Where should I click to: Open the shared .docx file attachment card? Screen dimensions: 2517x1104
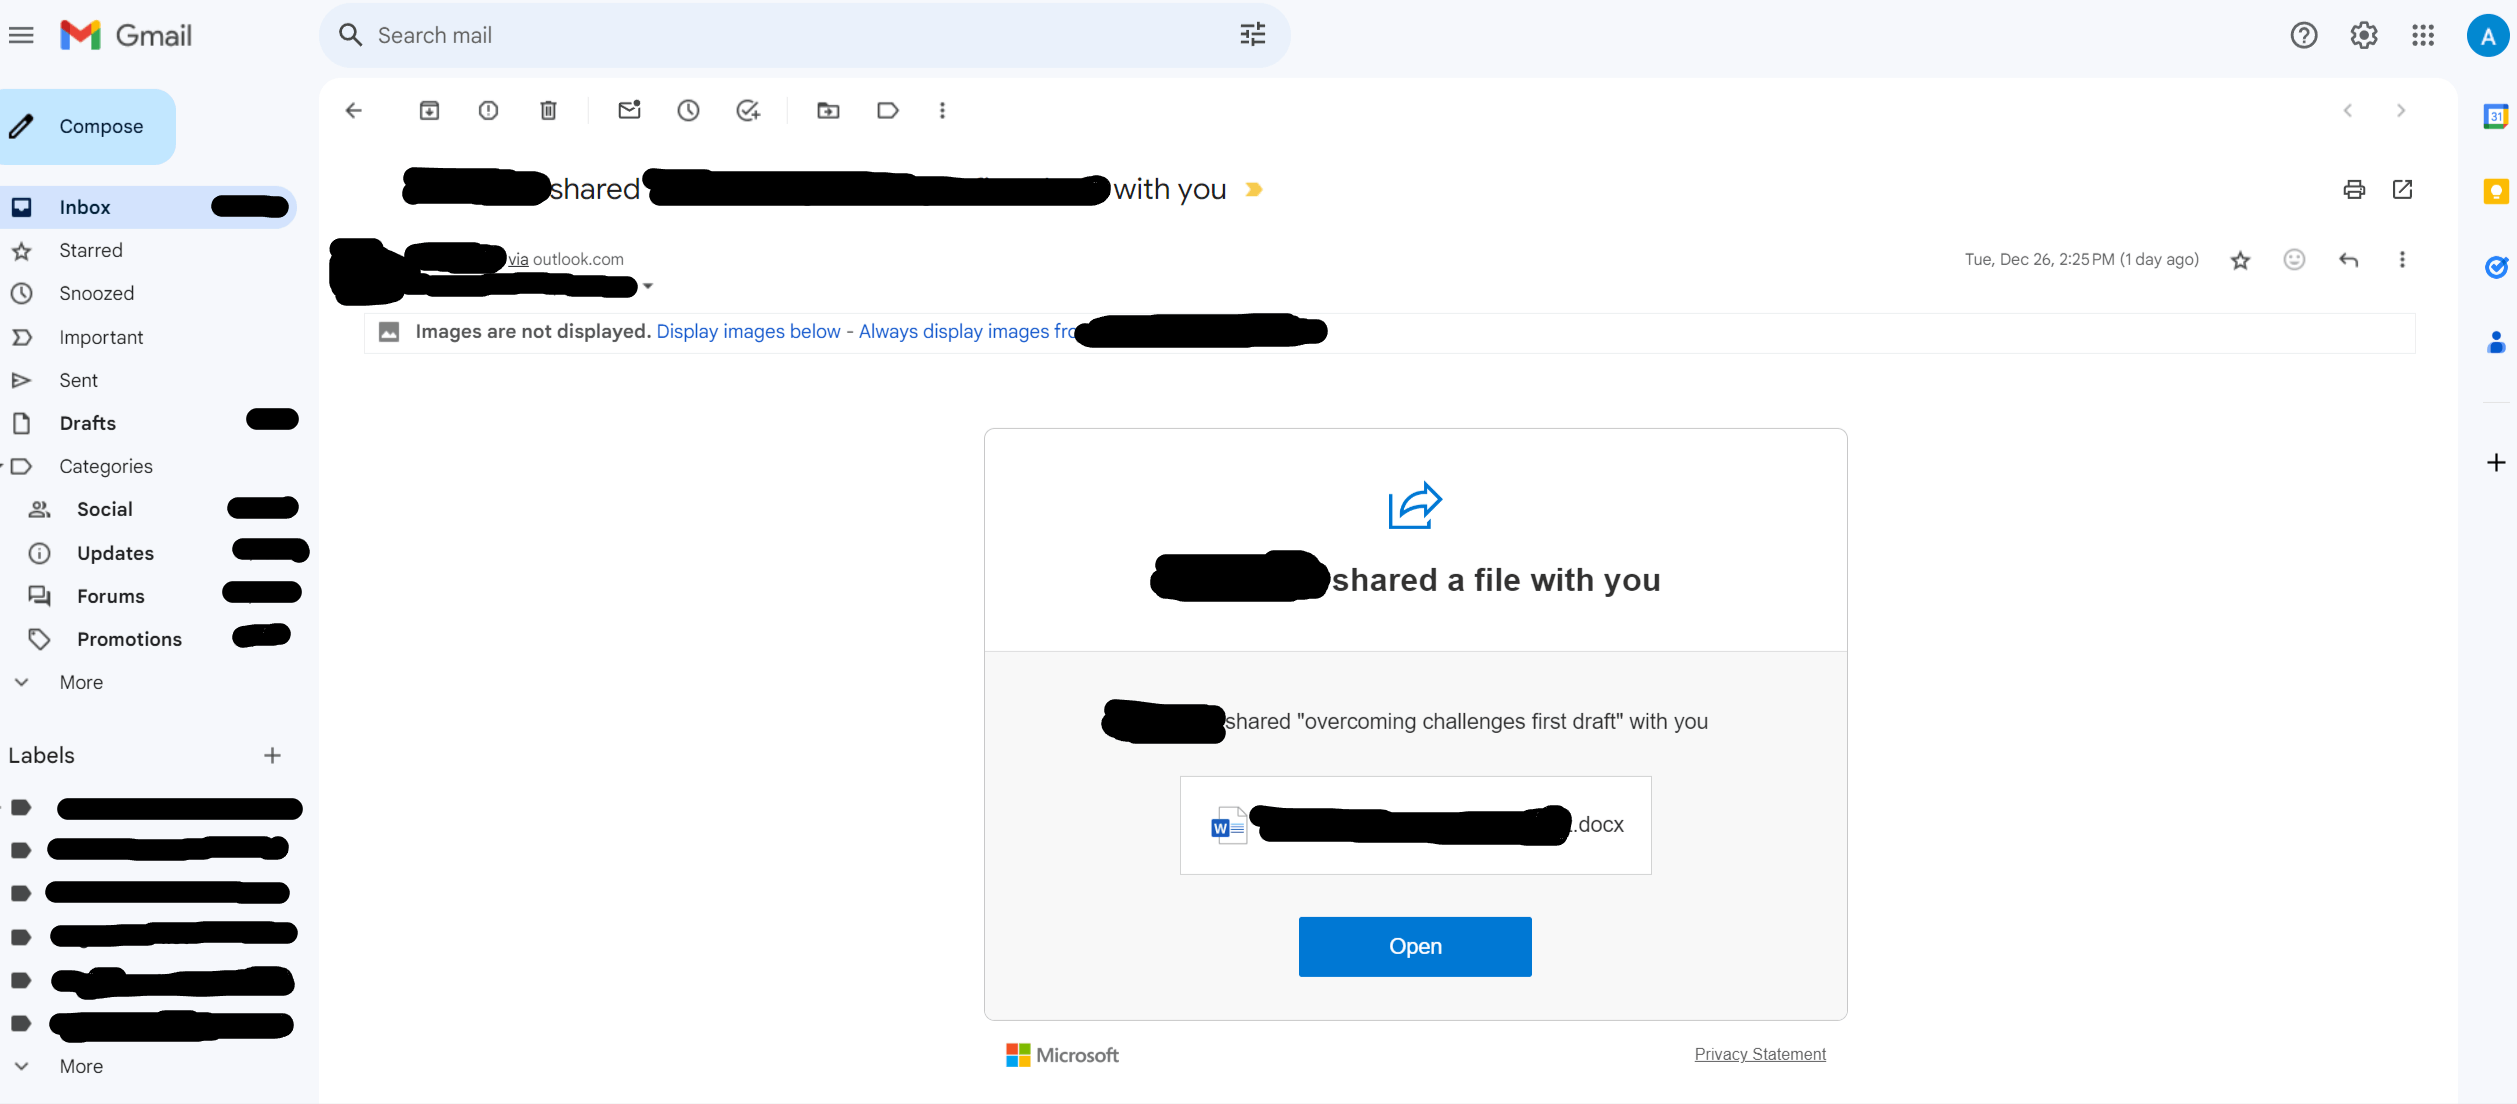pyautogui.click(x=1415, y=826)
